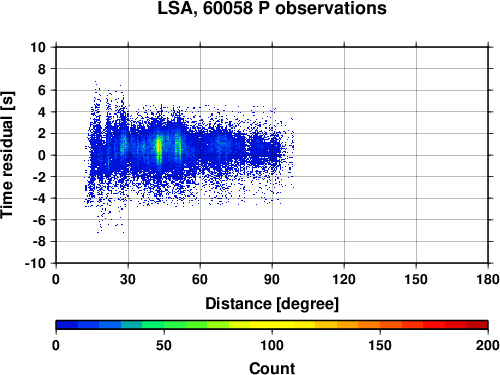500x375 pixels.
Task: Click the x-axis tick label 120
Action: coord(344,279)
